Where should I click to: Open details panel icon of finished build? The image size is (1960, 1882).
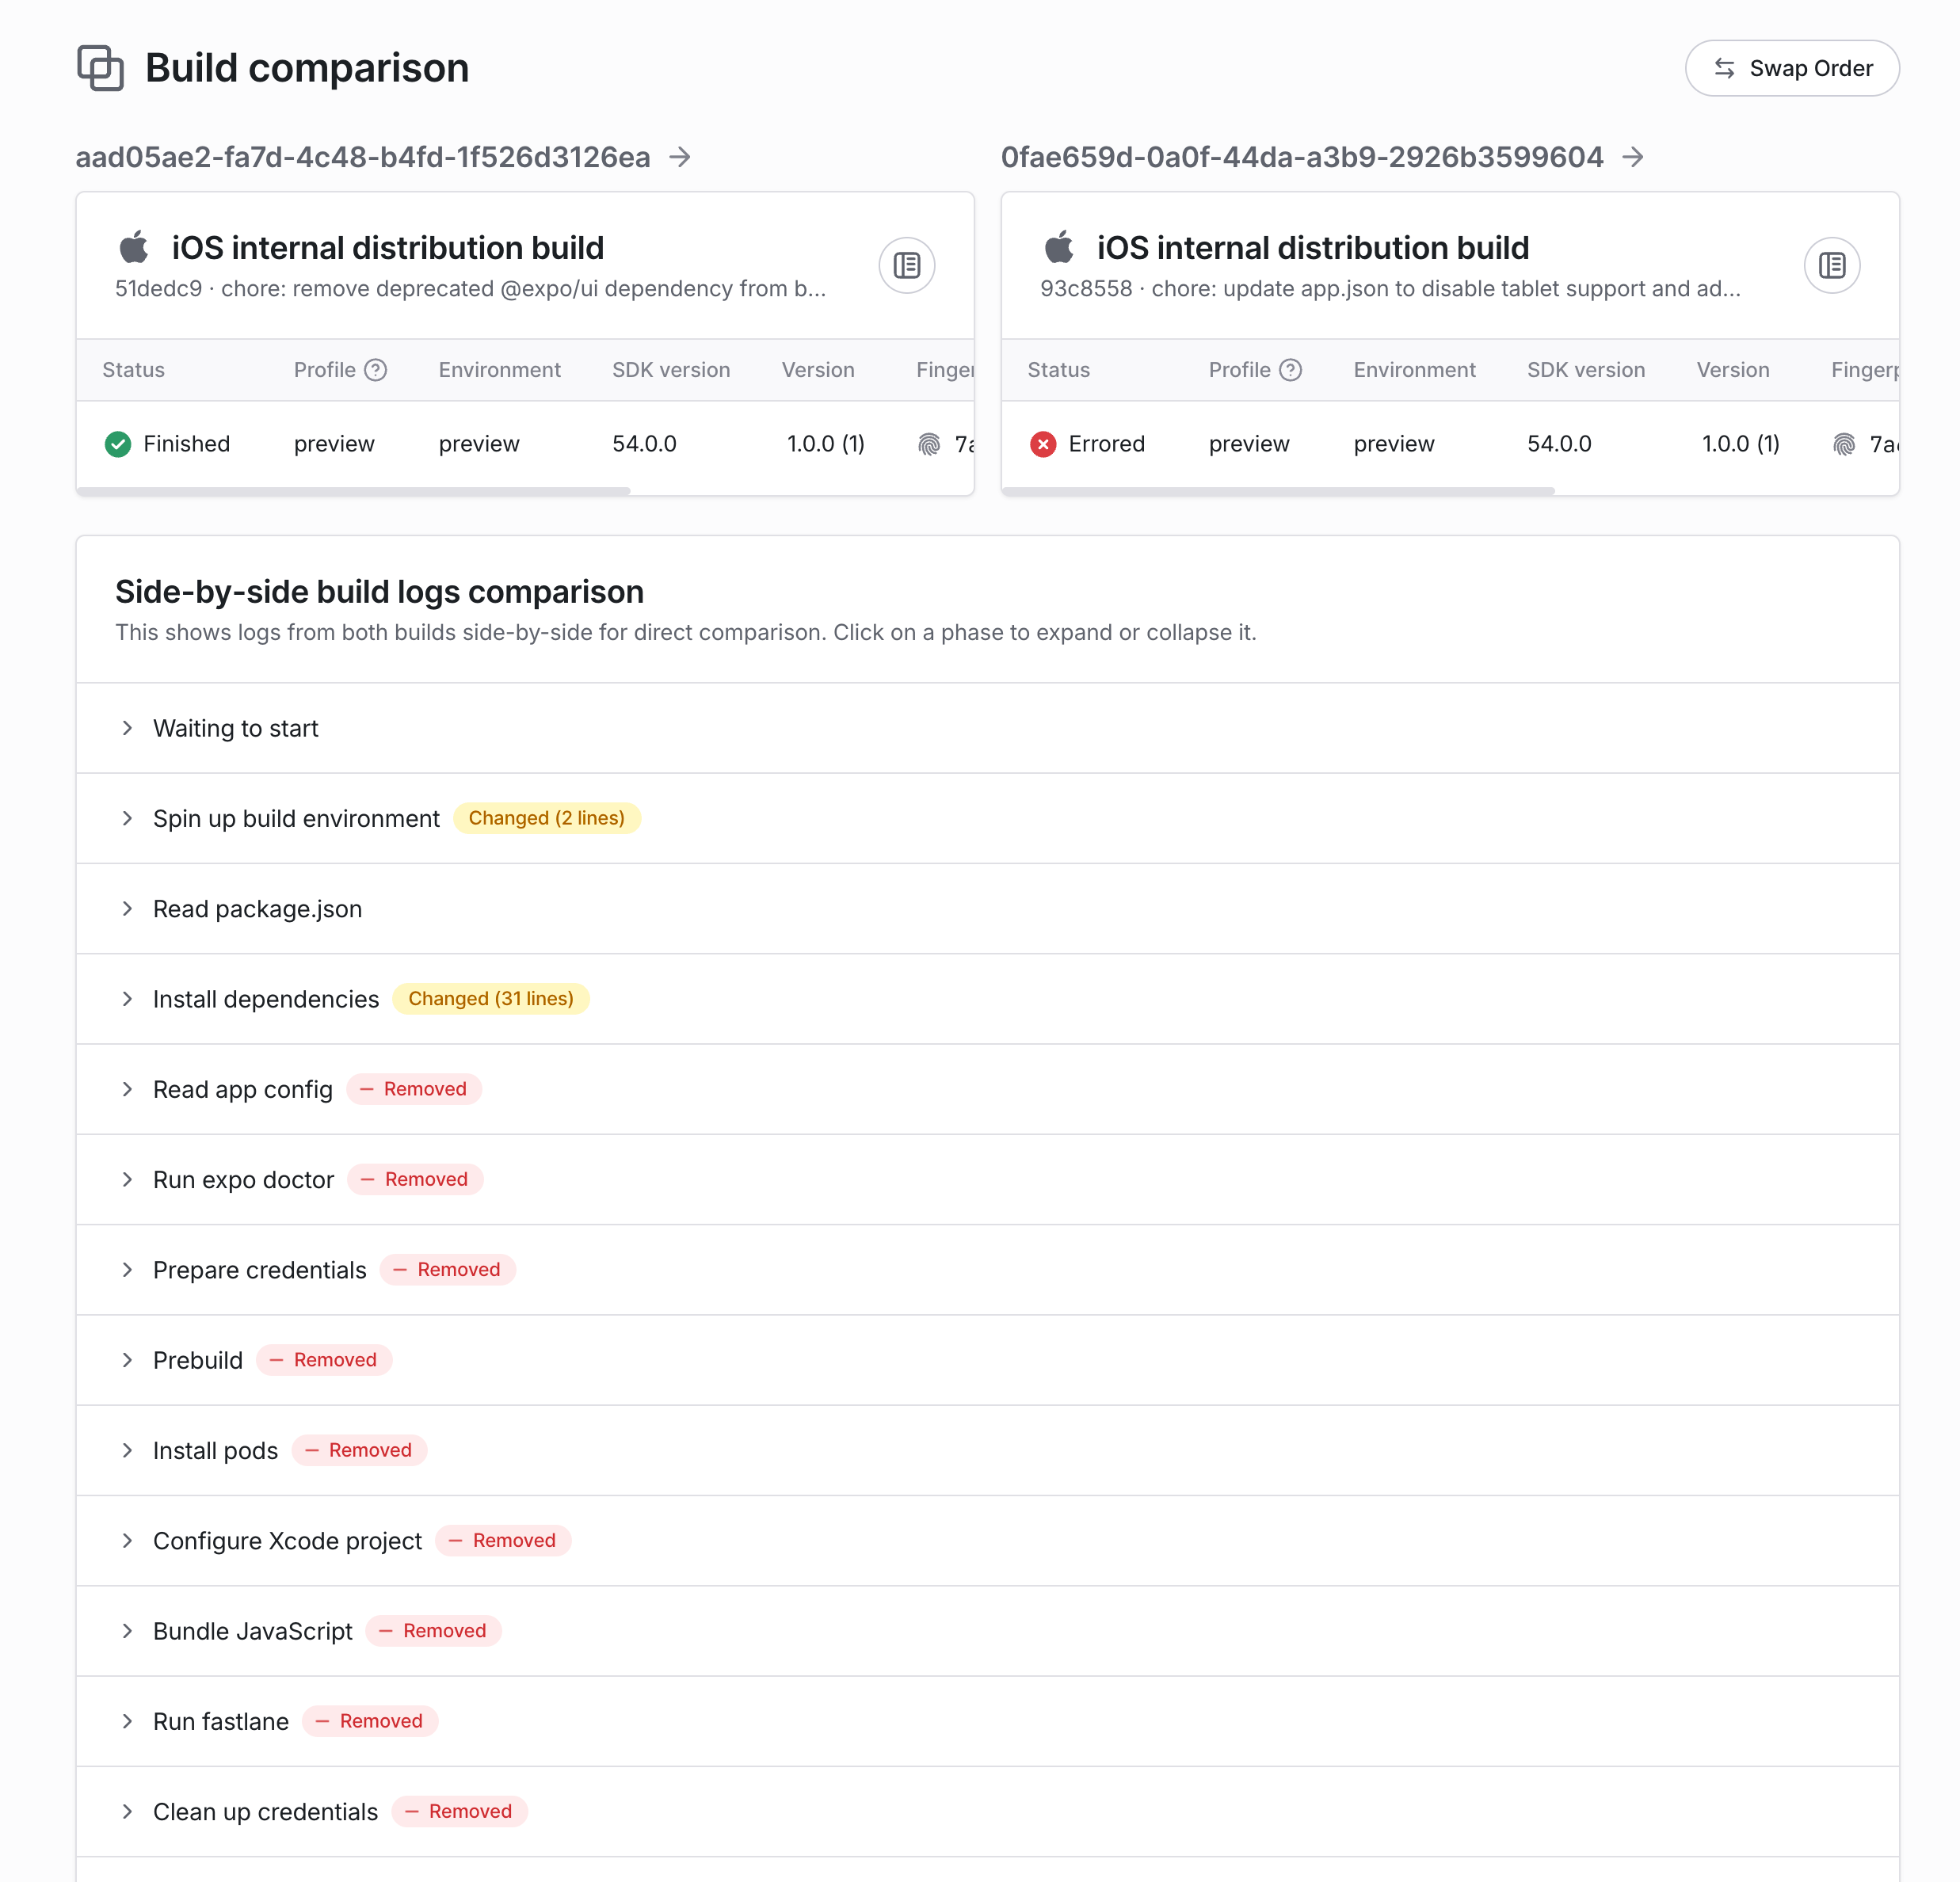[x=906, y=265]
